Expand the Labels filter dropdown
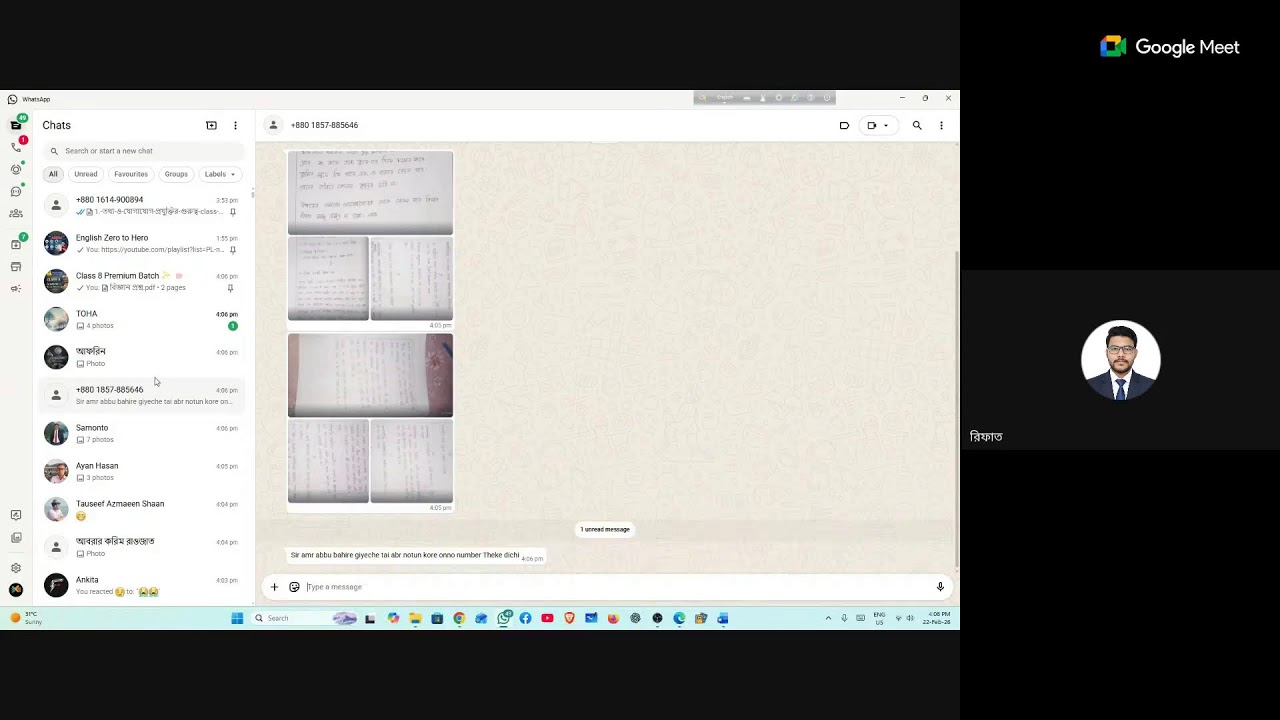Viewport: 1280px width, 720px height. point(220,174)
